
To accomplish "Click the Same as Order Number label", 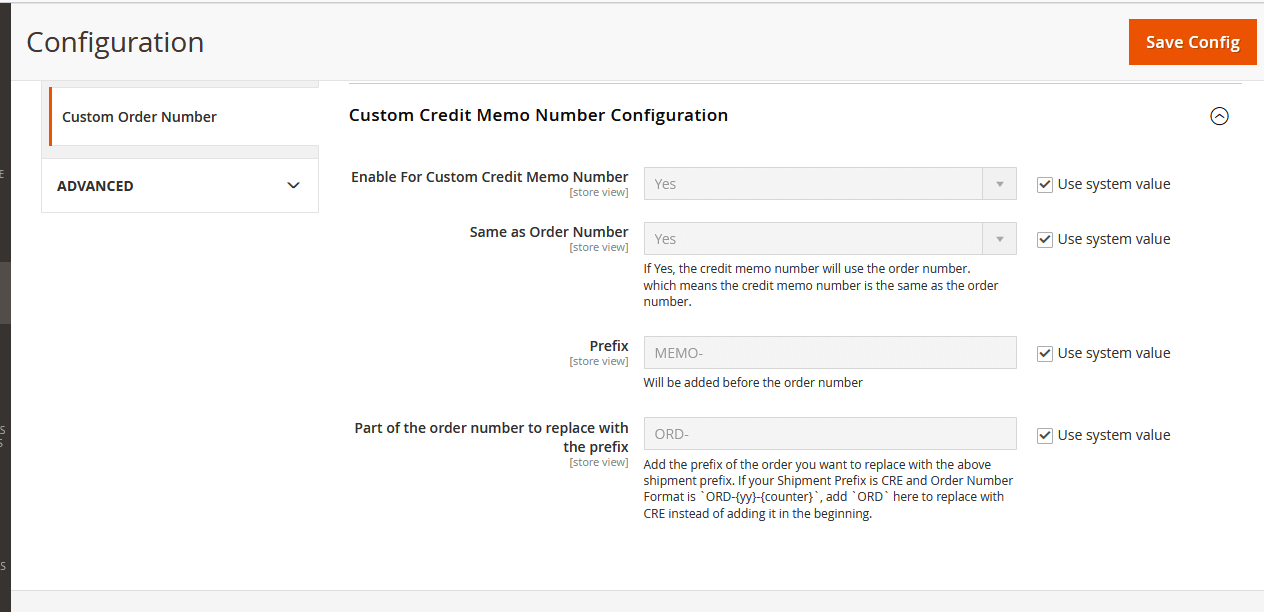I will 549,232.
